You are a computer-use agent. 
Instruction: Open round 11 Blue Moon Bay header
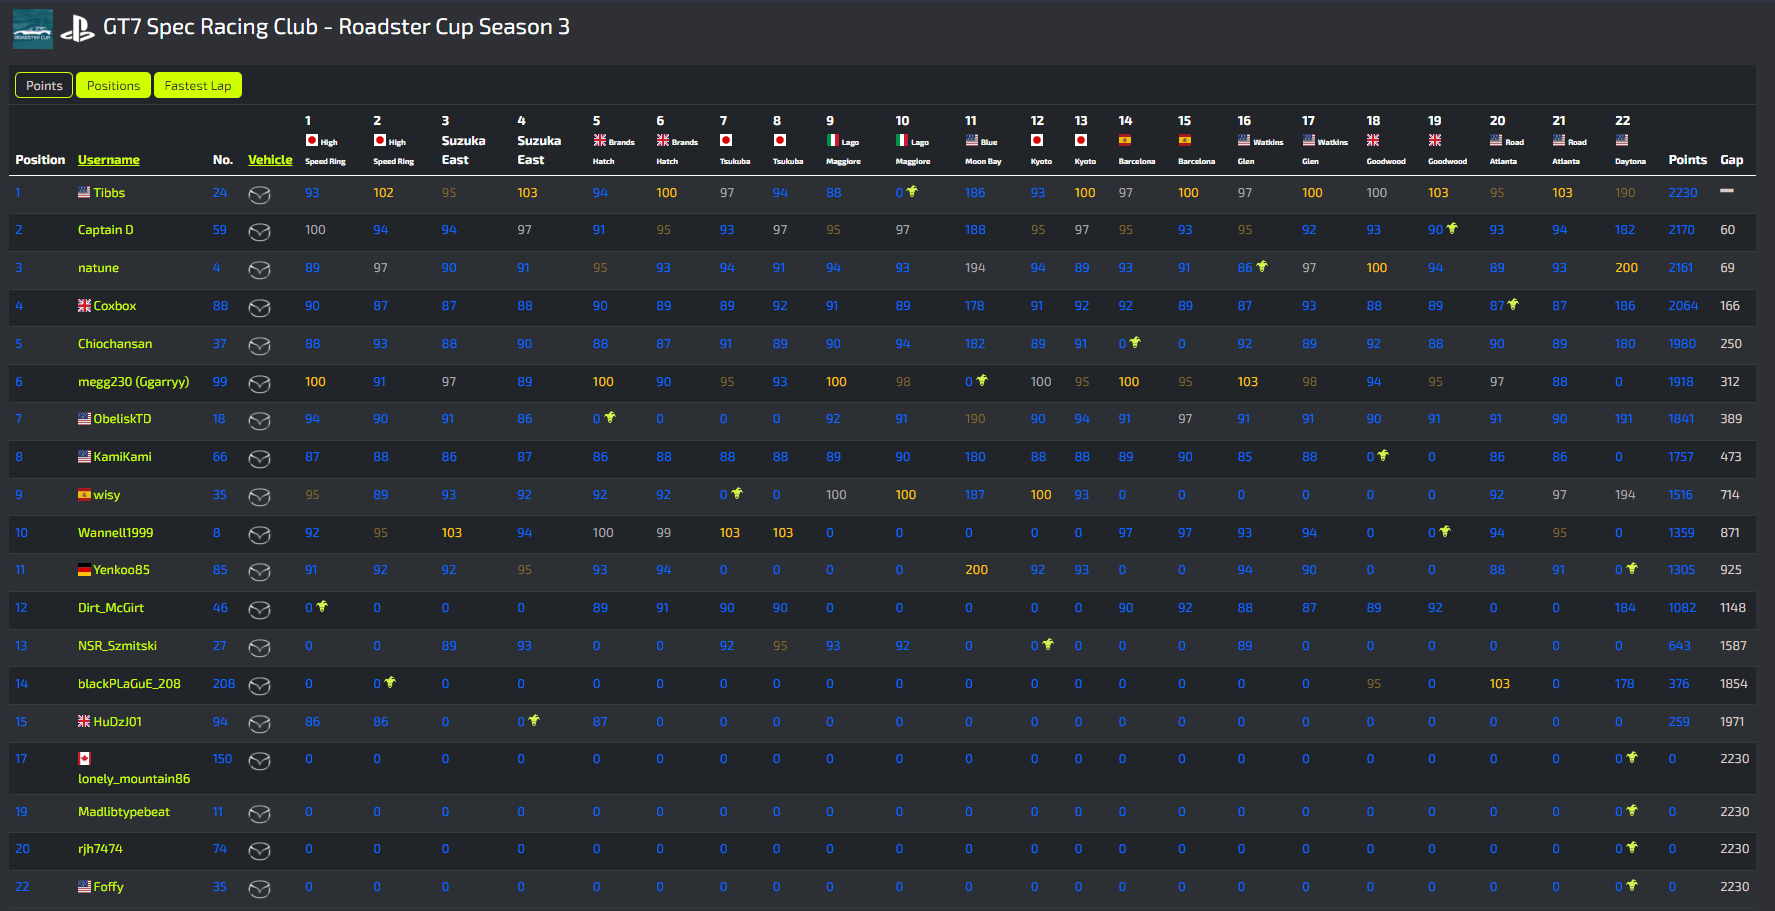point(982,140)
